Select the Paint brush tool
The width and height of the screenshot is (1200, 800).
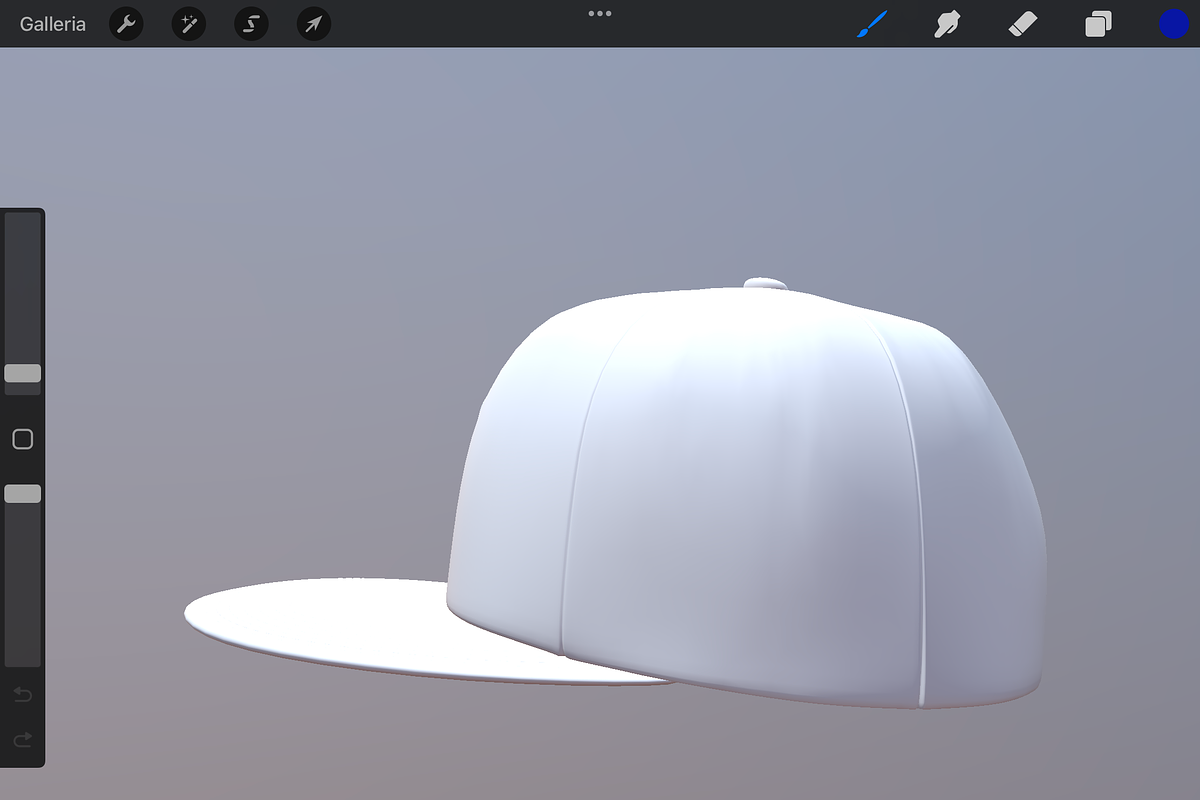click(872, 24)
